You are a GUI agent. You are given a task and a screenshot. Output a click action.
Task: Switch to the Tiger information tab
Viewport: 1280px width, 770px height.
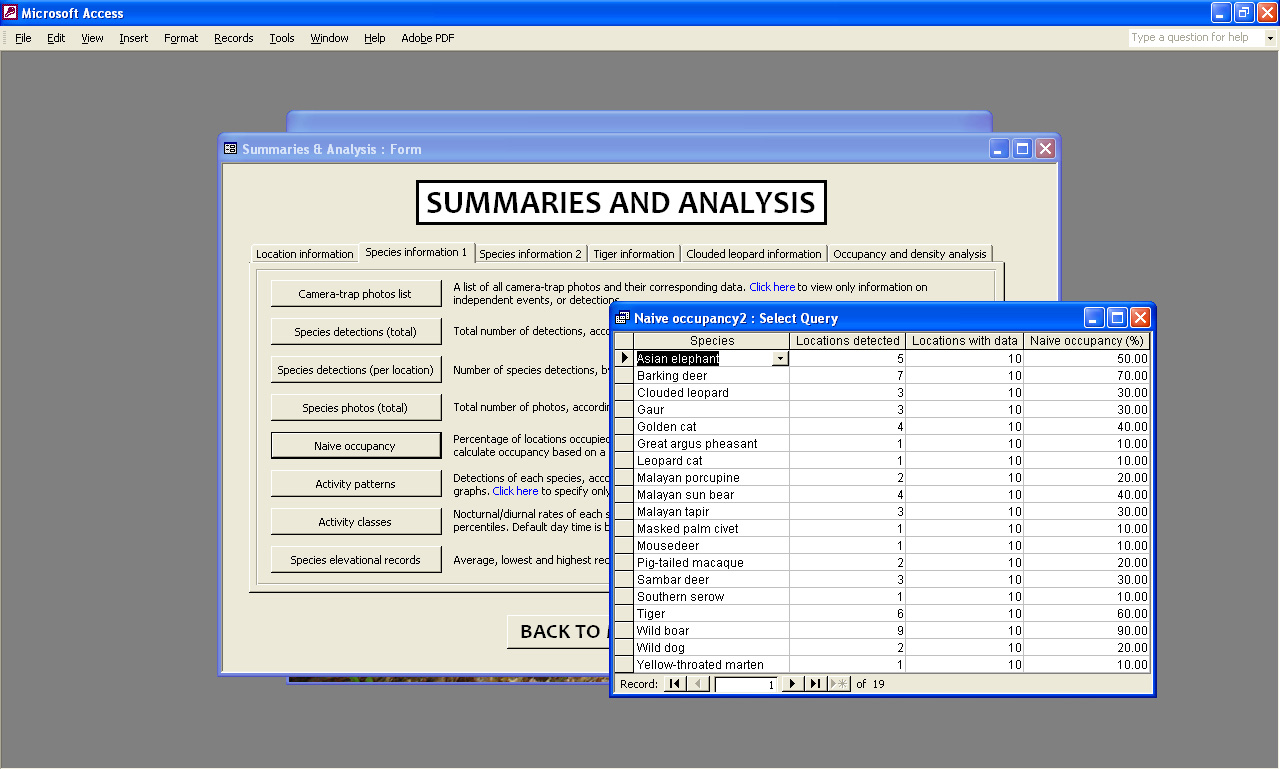point(634,254)
